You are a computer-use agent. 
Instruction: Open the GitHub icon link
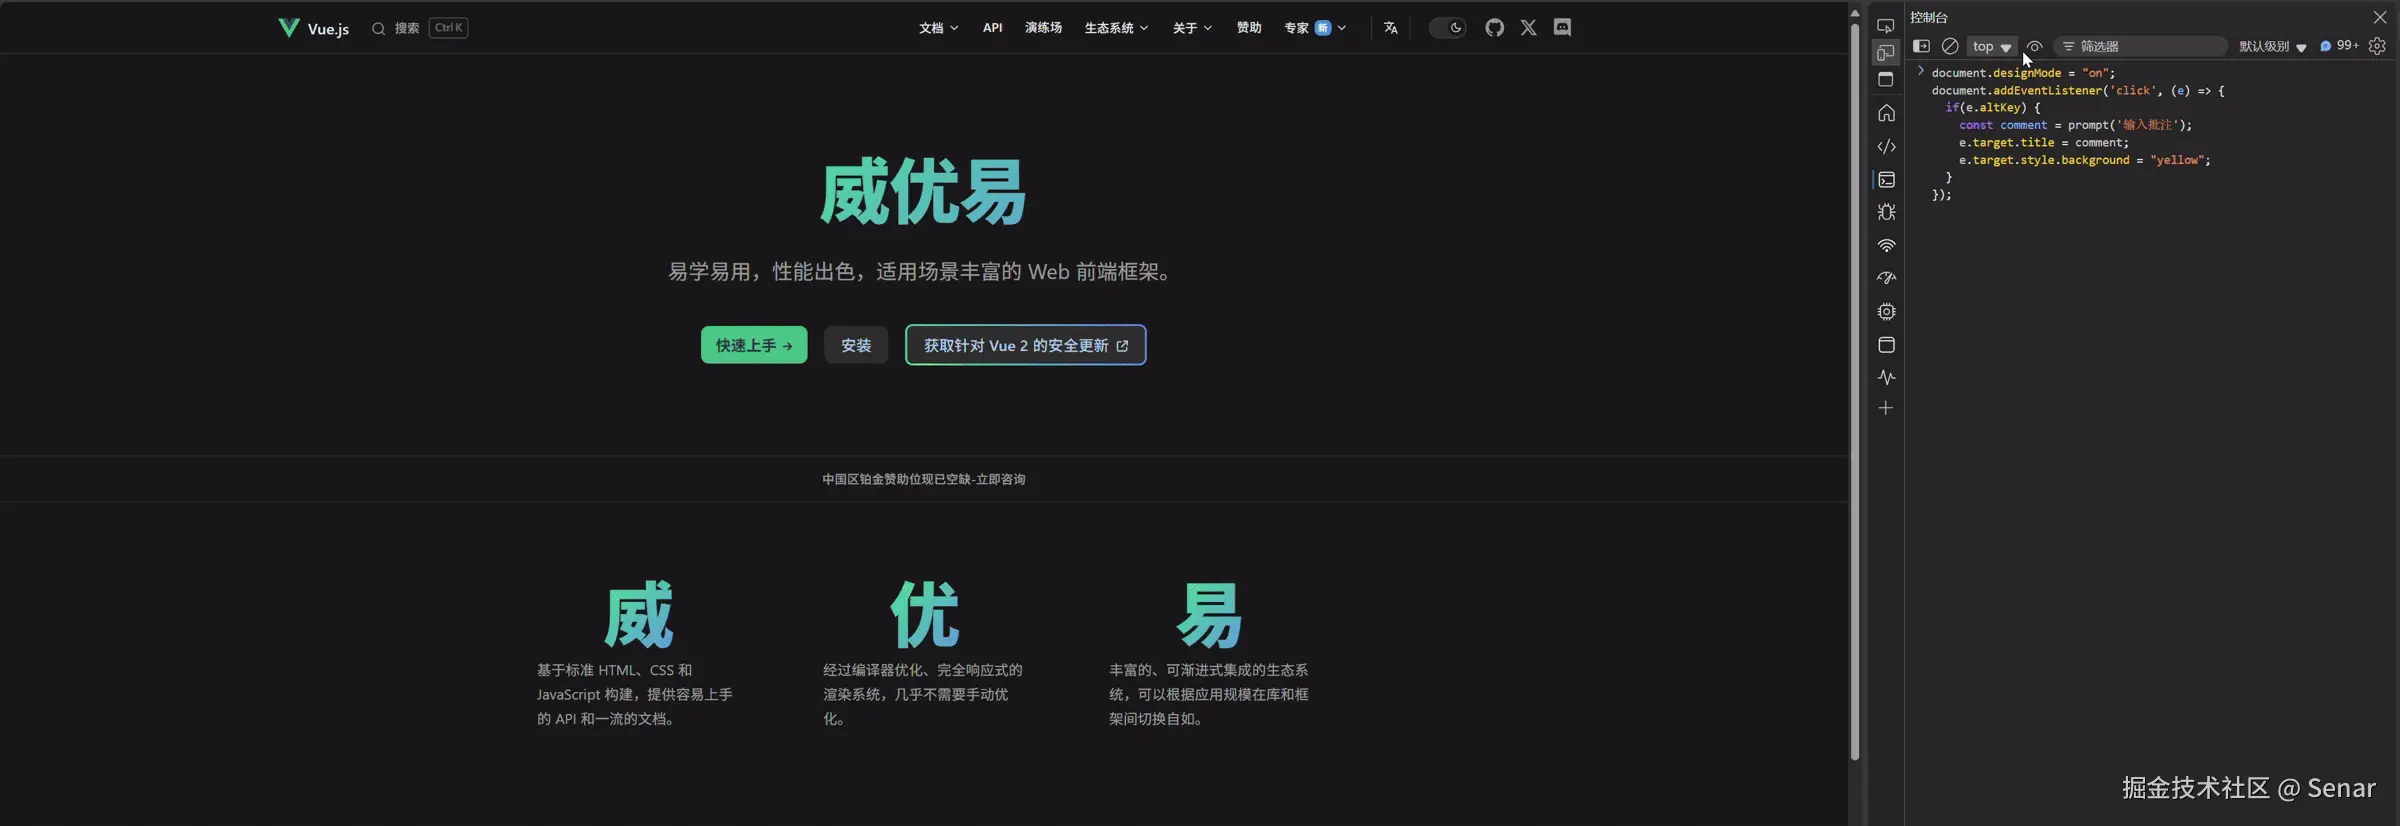(x=1494, y=28)
